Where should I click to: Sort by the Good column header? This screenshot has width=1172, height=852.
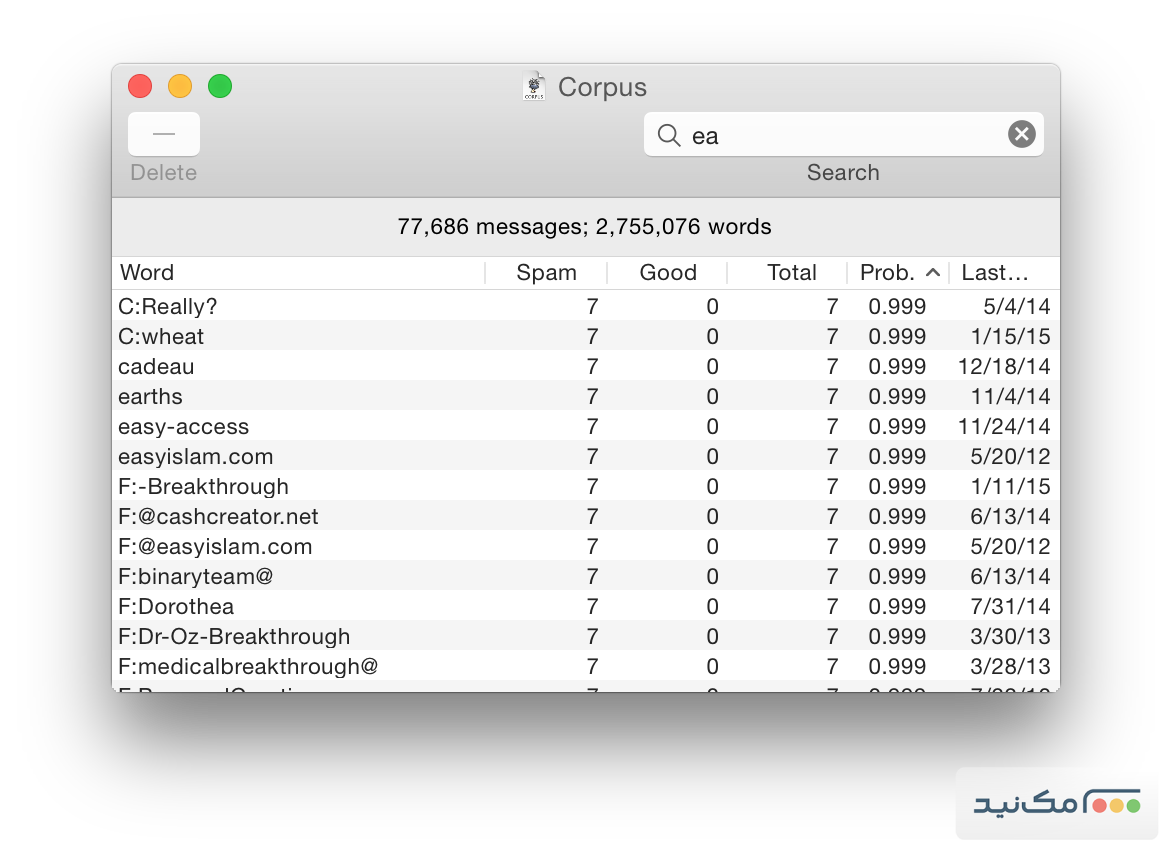tap(667, 273)
